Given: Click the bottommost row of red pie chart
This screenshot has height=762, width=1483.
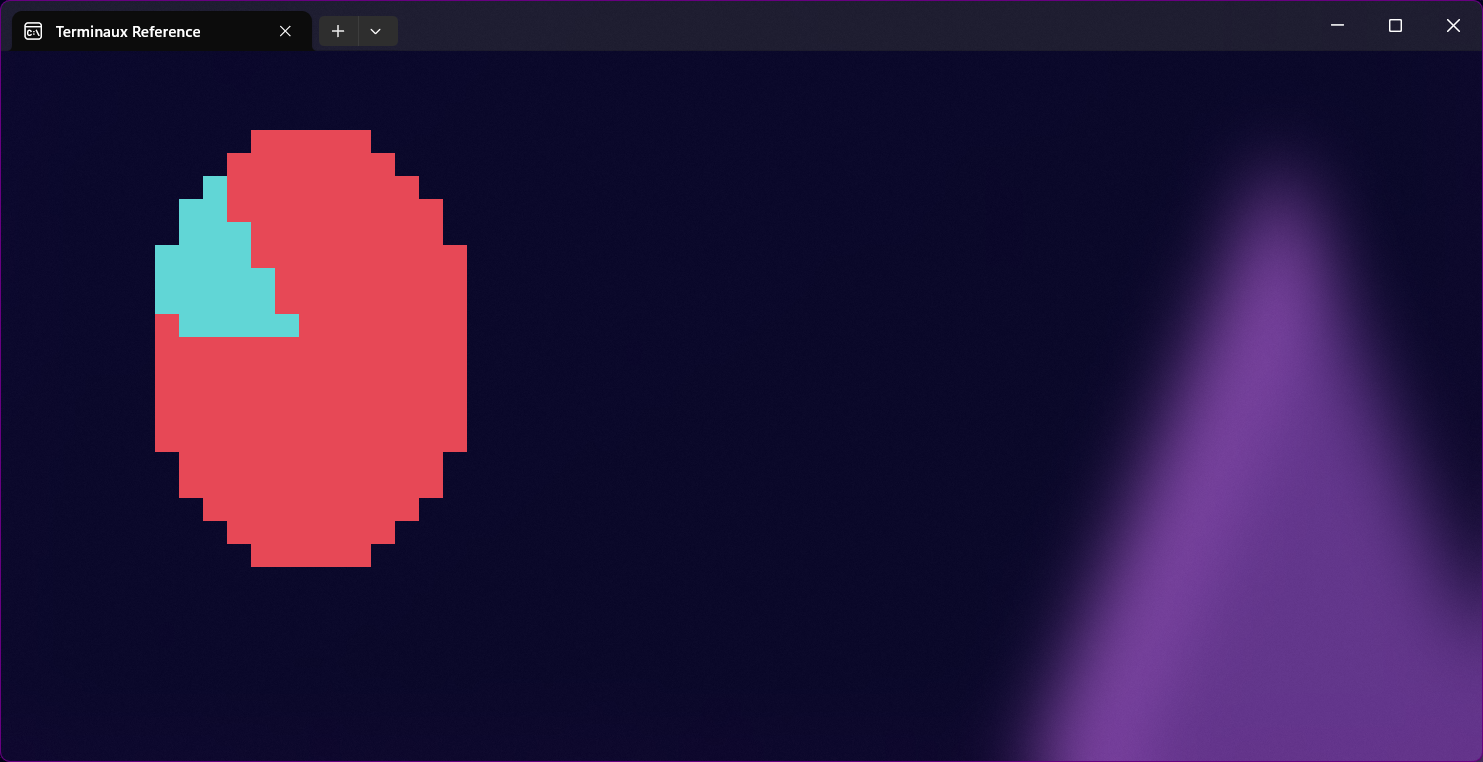Looking at the screenshot, I should pos(311,556).
